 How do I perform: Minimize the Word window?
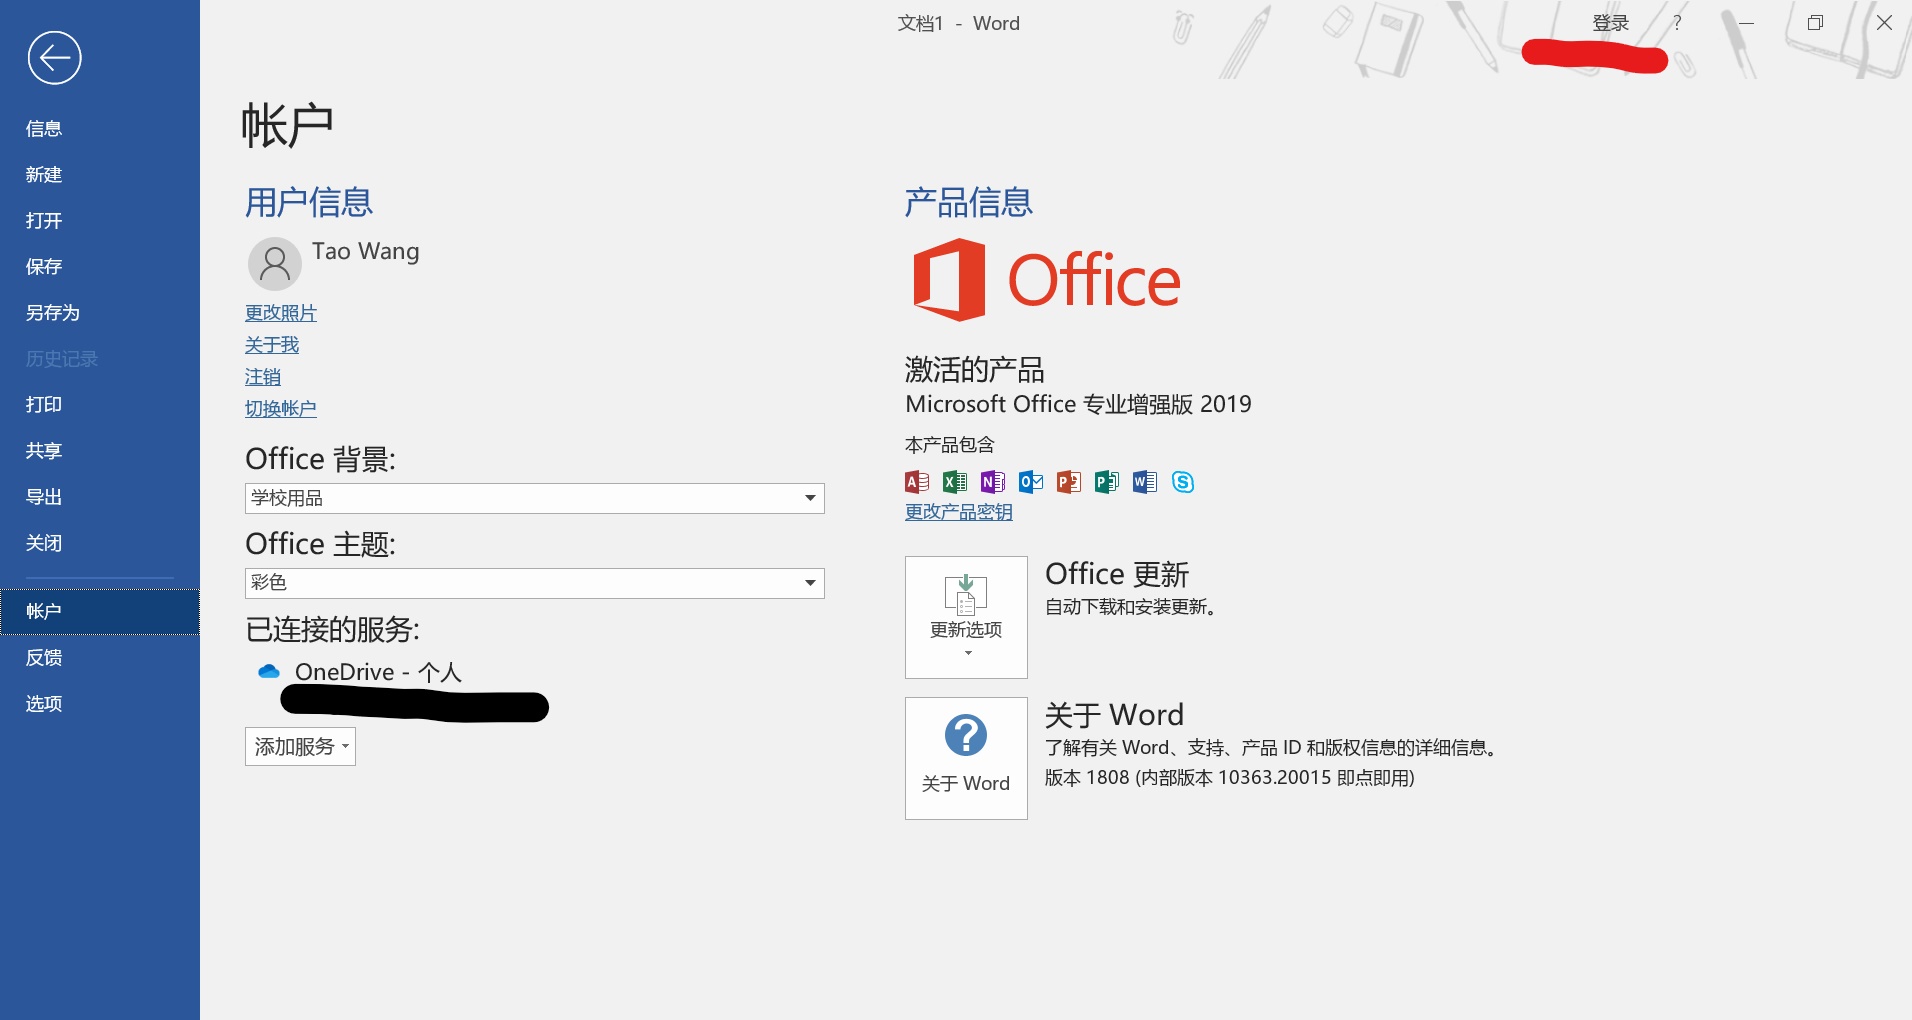(1746, 23)
